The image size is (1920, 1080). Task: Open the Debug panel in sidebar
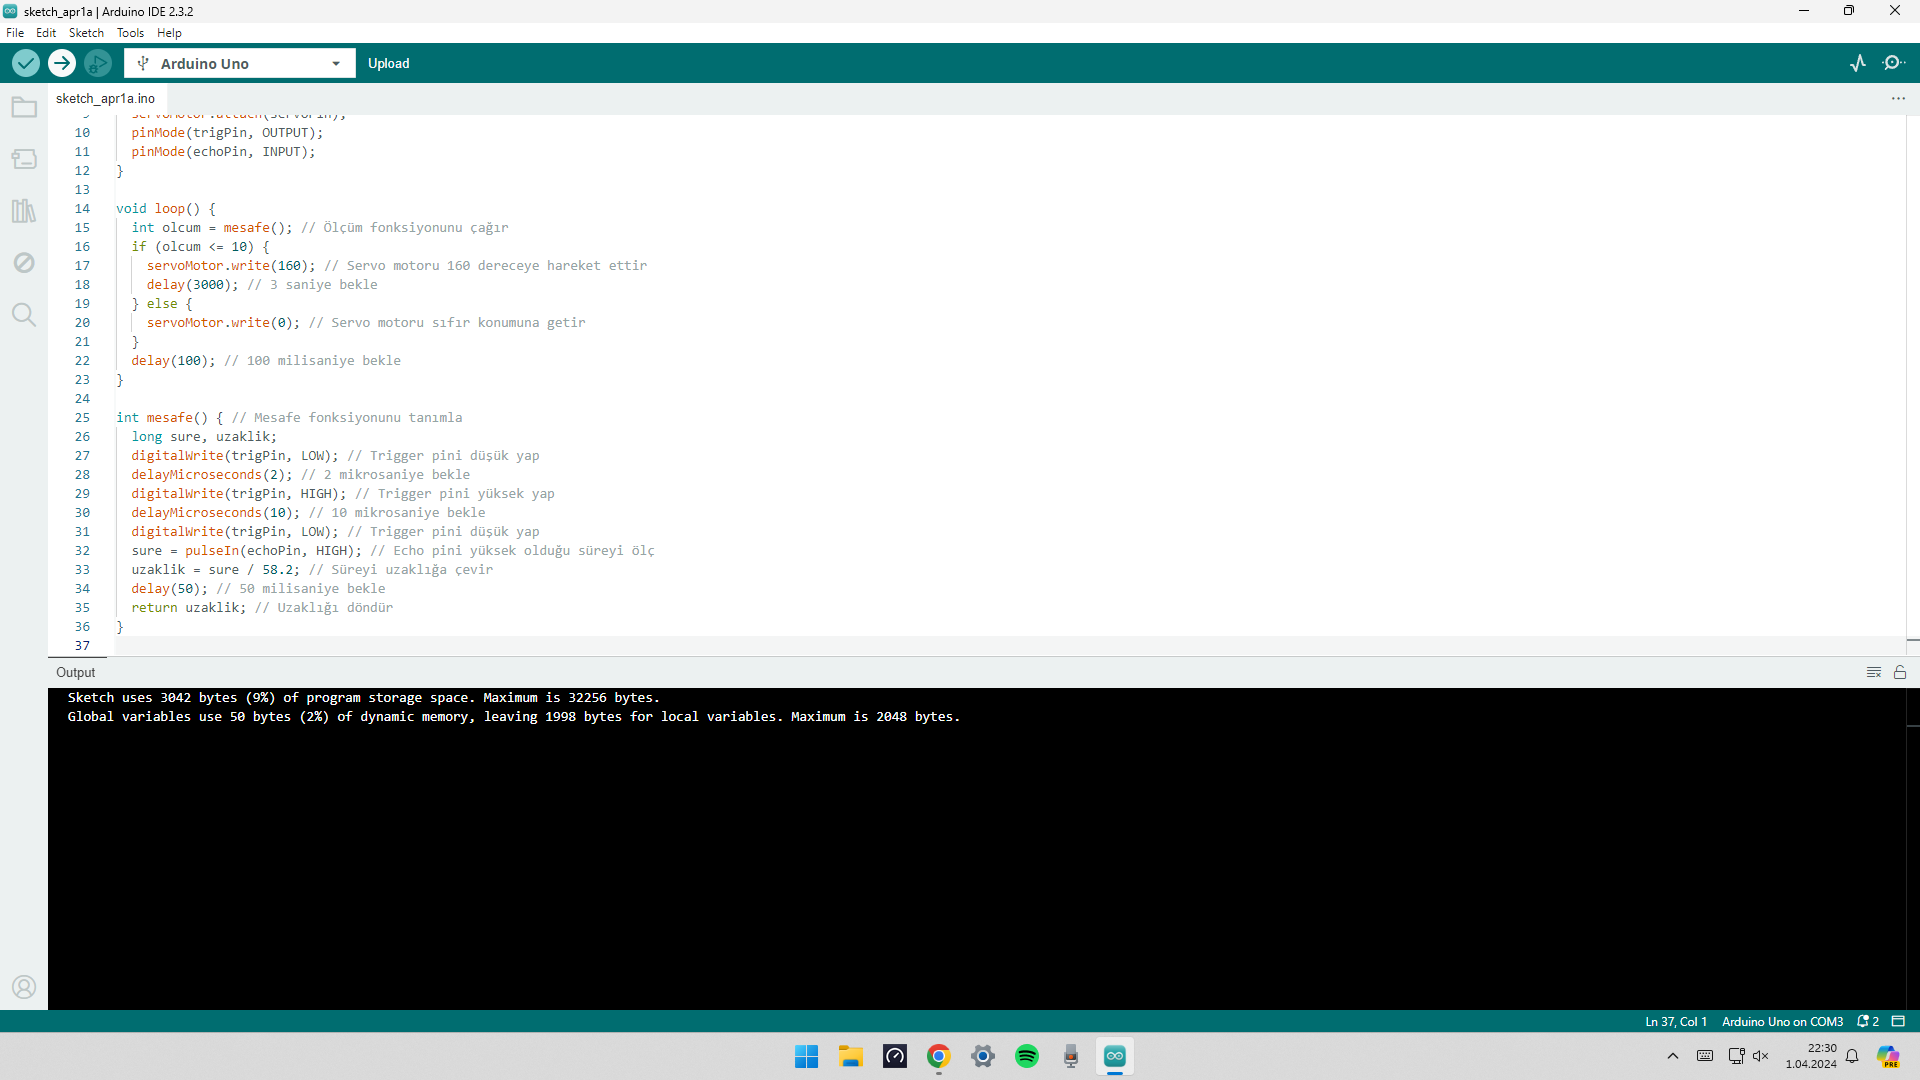point(24,263)
